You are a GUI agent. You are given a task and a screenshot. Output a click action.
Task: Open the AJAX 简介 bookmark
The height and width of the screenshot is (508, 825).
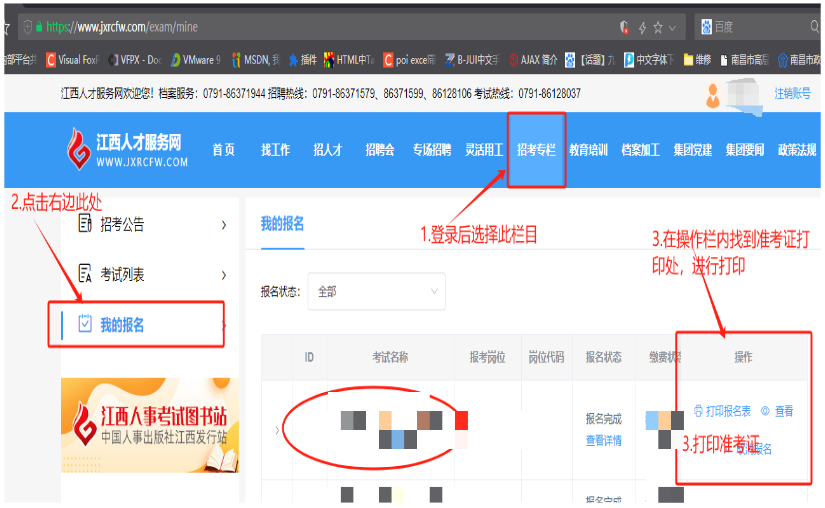tap(533, 60)
